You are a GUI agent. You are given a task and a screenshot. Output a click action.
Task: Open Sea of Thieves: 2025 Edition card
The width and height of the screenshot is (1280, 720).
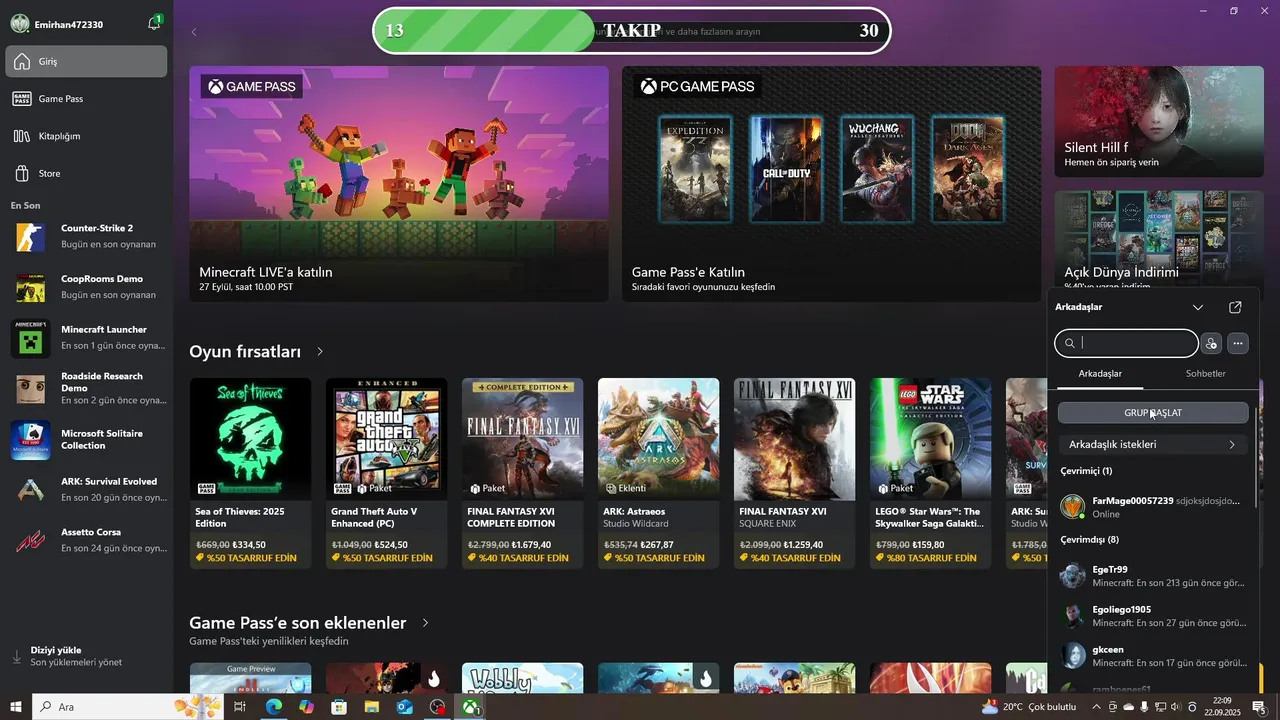(250, 473)
